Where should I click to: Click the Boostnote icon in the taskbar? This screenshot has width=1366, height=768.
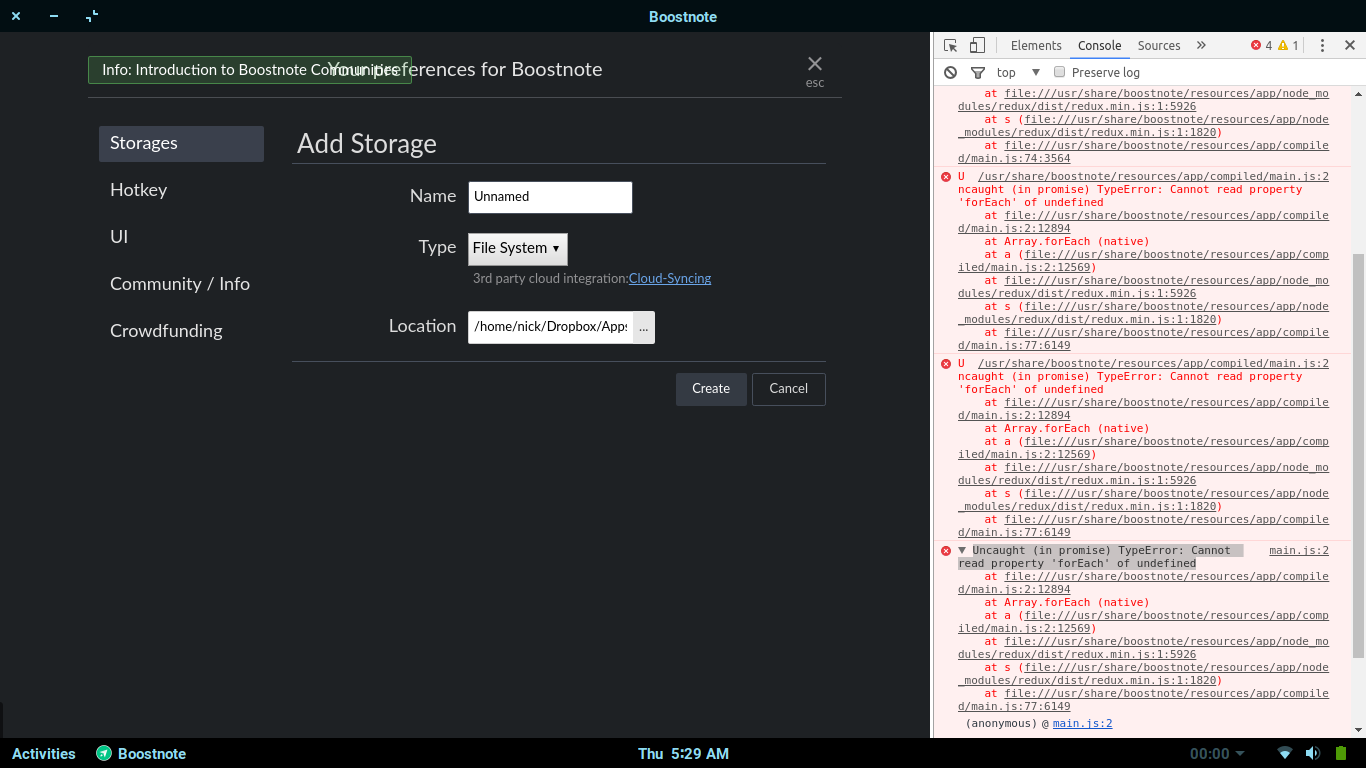tap(104, 754)
